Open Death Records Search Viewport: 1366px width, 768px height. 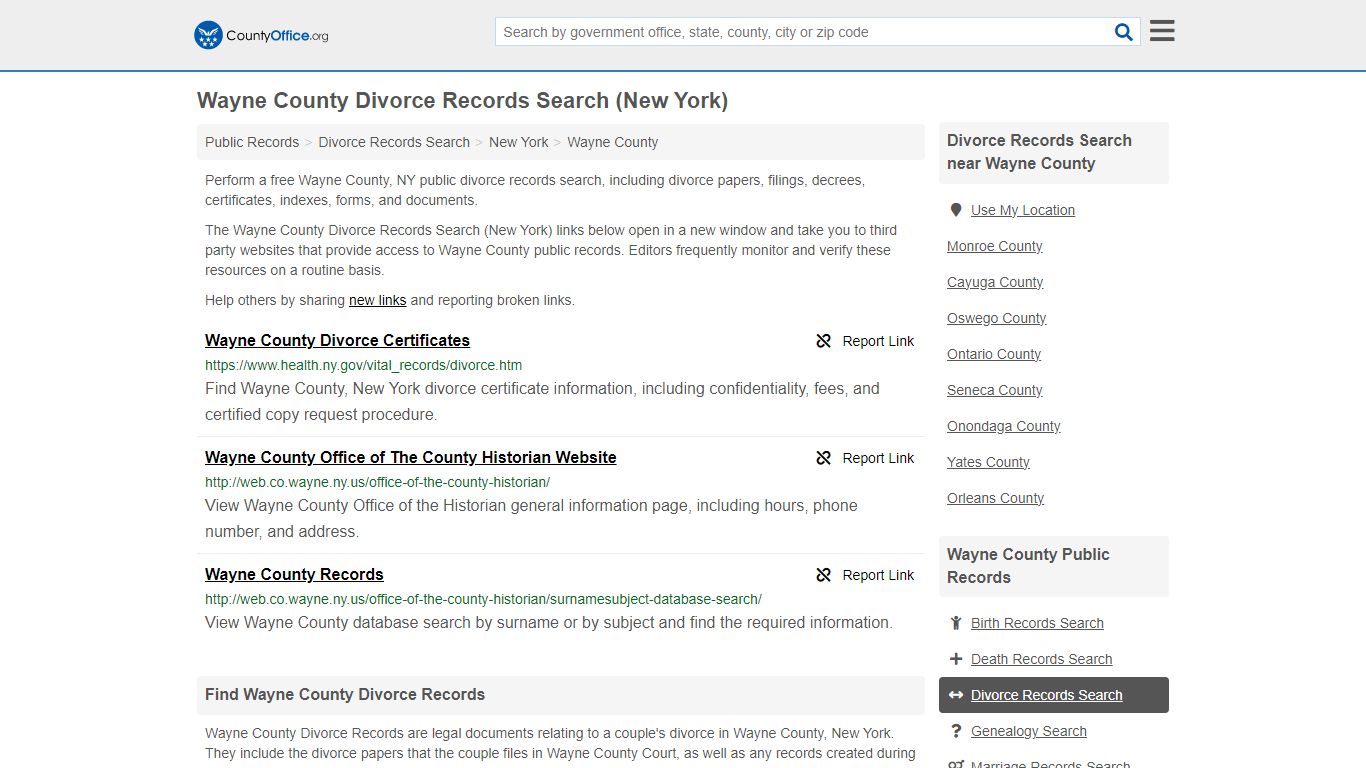1041,659
